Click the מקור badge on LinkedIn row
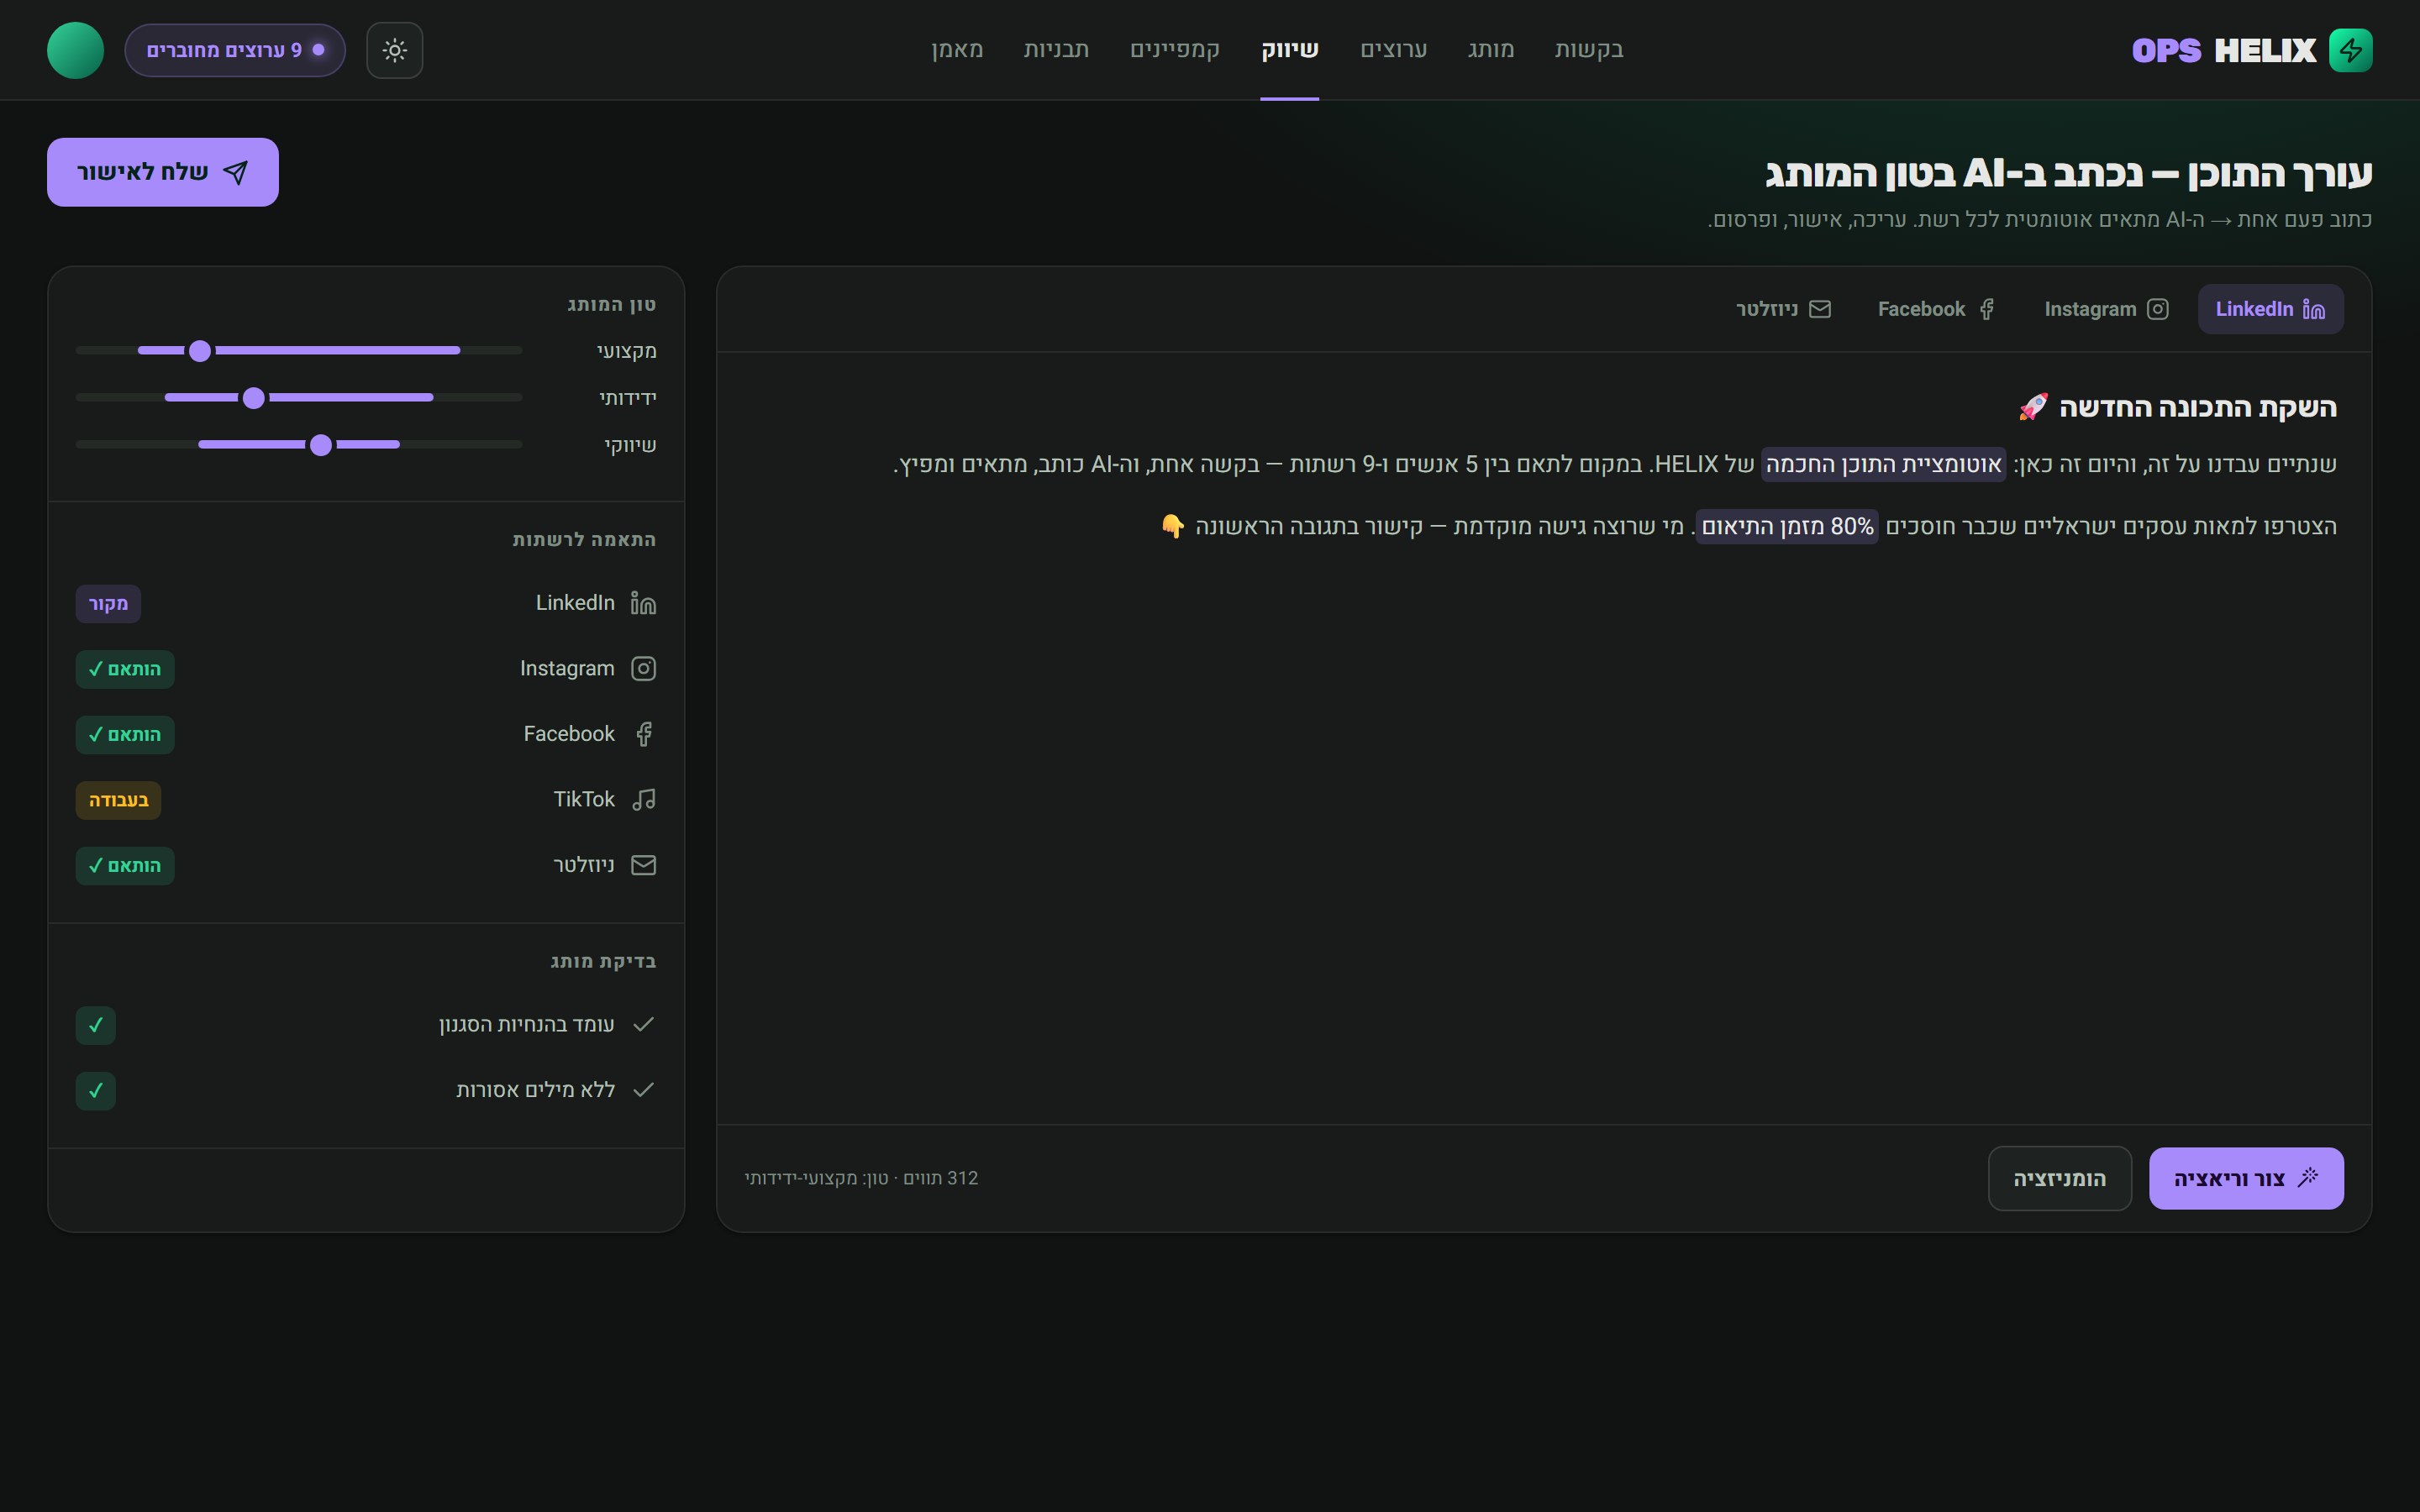2420x1512 pixels. coord(108,604)
